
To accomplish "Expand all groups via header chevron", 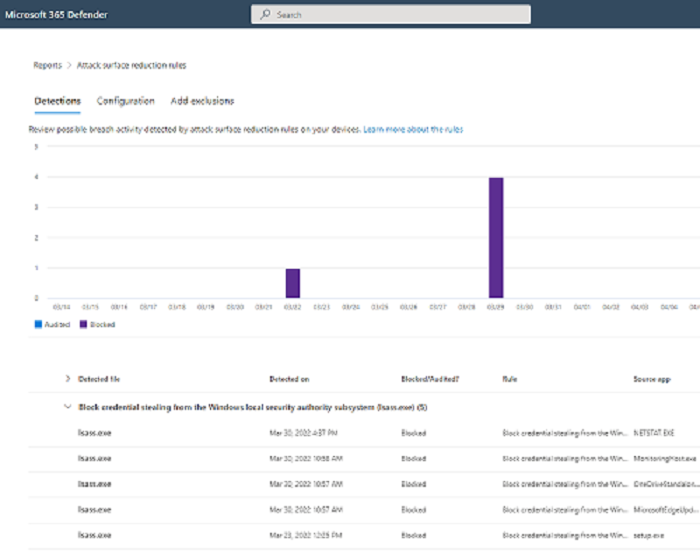I will pyautogui.click(x=67, y=379).
